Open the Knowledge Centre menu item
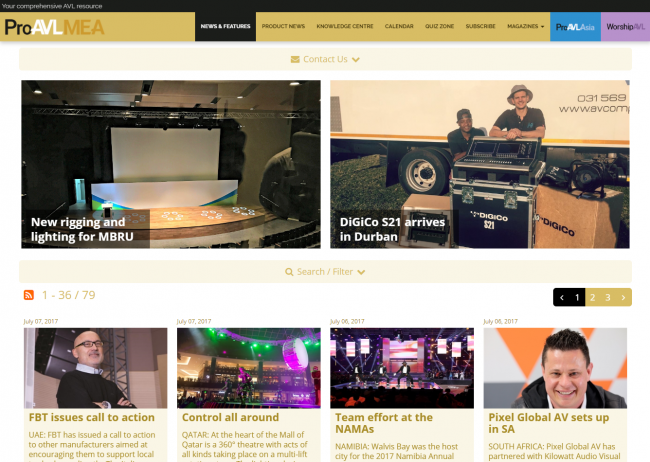 (x=345, y=26)
